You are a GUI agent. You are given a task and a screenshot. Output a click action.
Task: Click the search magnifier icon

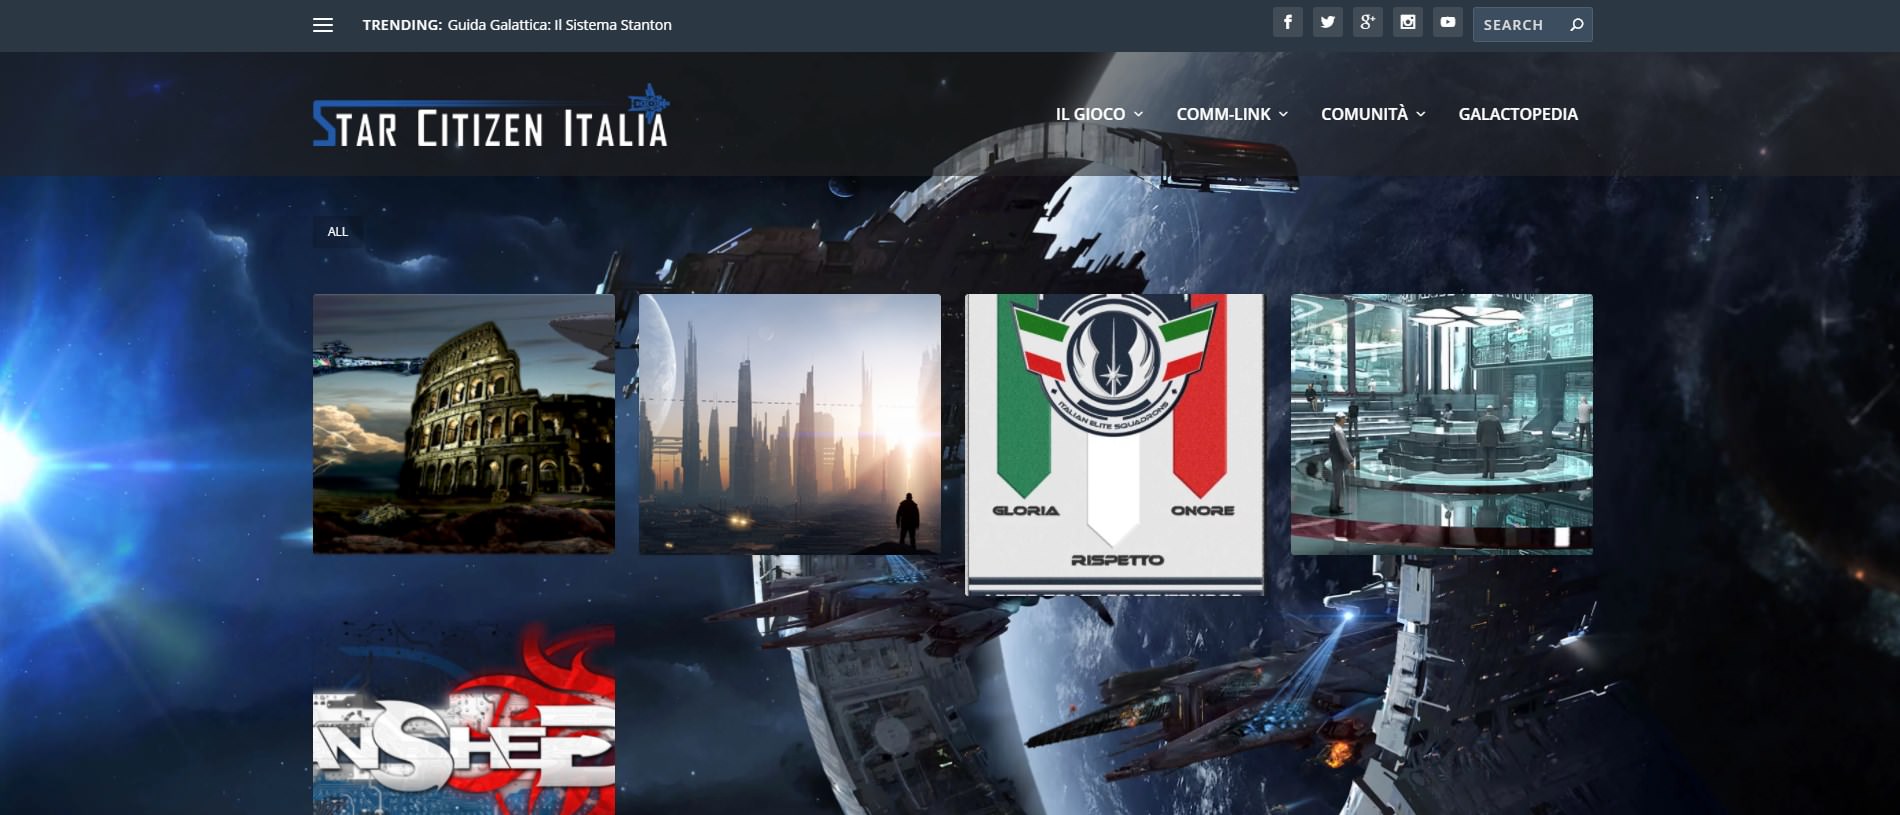1576,25
